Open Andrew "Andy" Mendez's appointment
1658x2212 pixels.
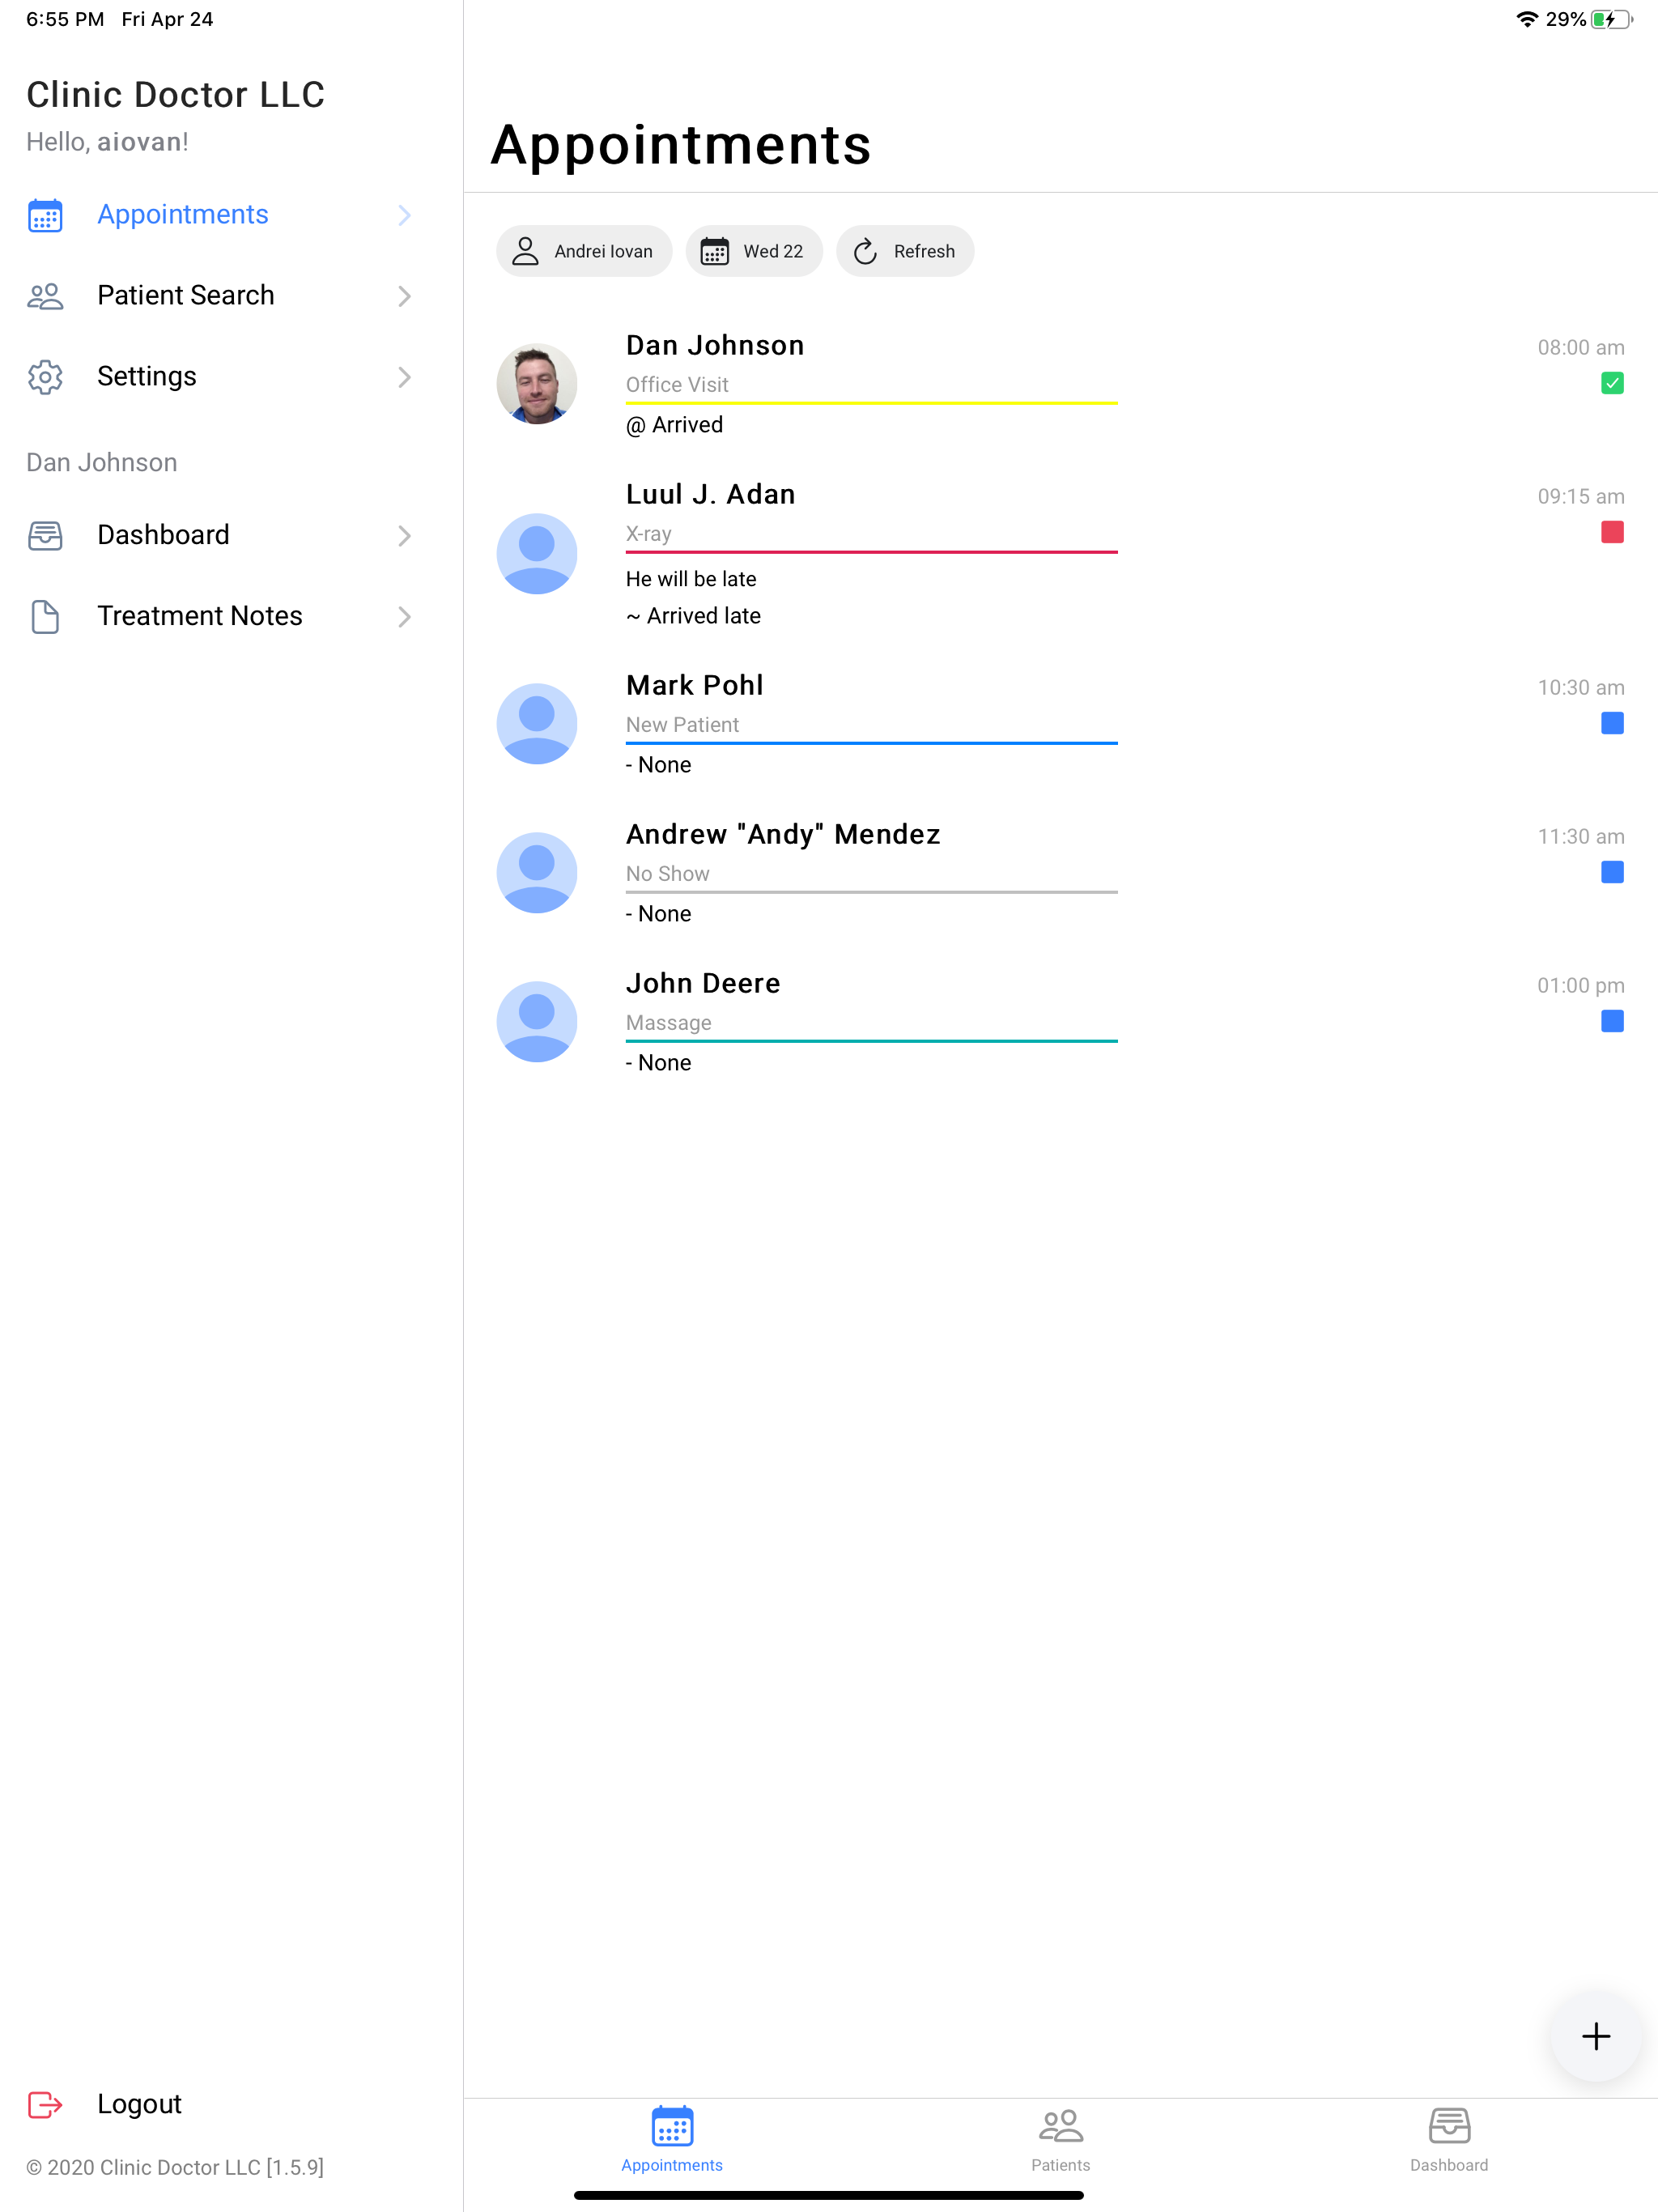(1060, 874)
